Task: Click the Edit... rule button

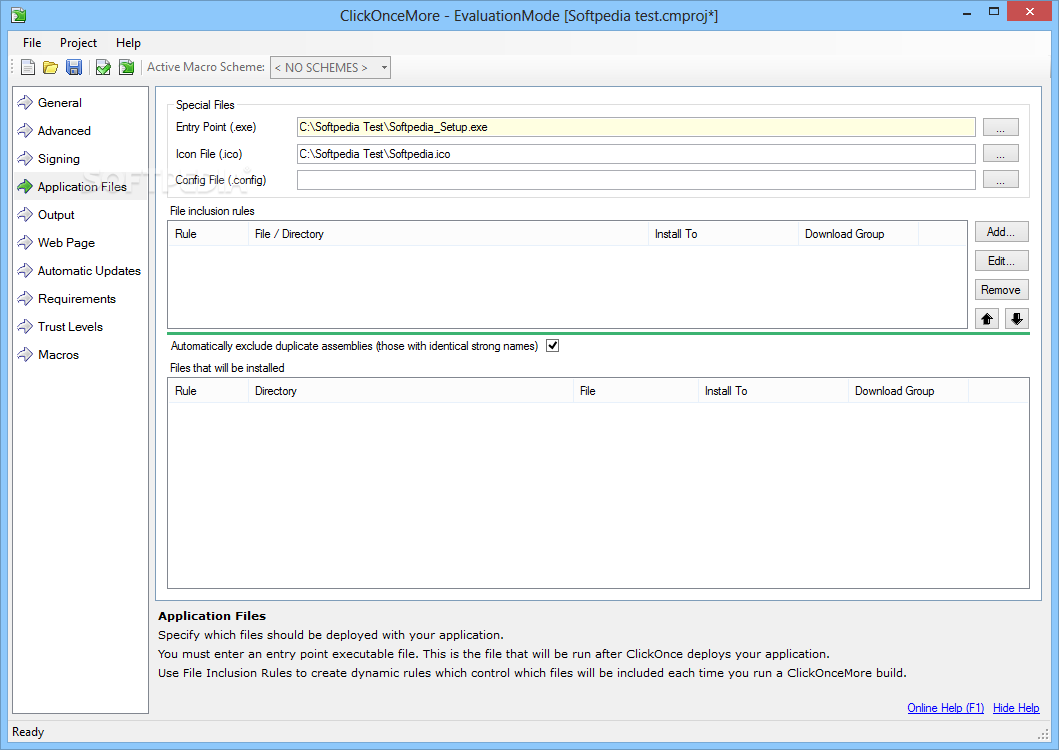Action: click(1001, 261)
